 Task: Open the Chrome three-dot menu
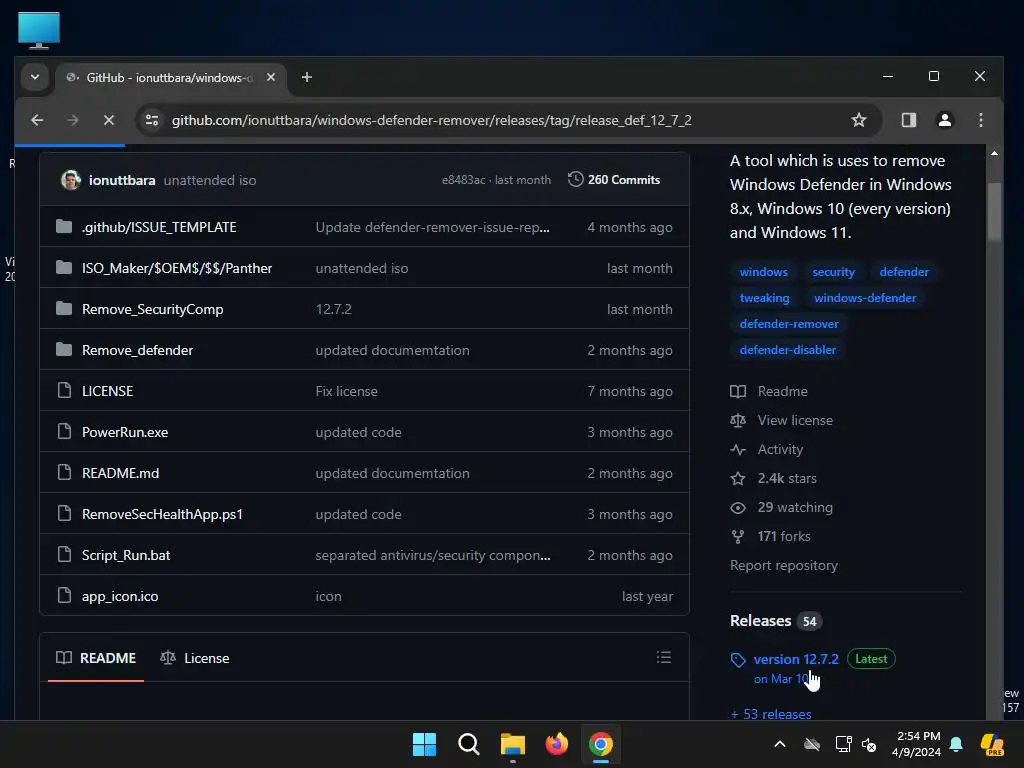point(980,120)
